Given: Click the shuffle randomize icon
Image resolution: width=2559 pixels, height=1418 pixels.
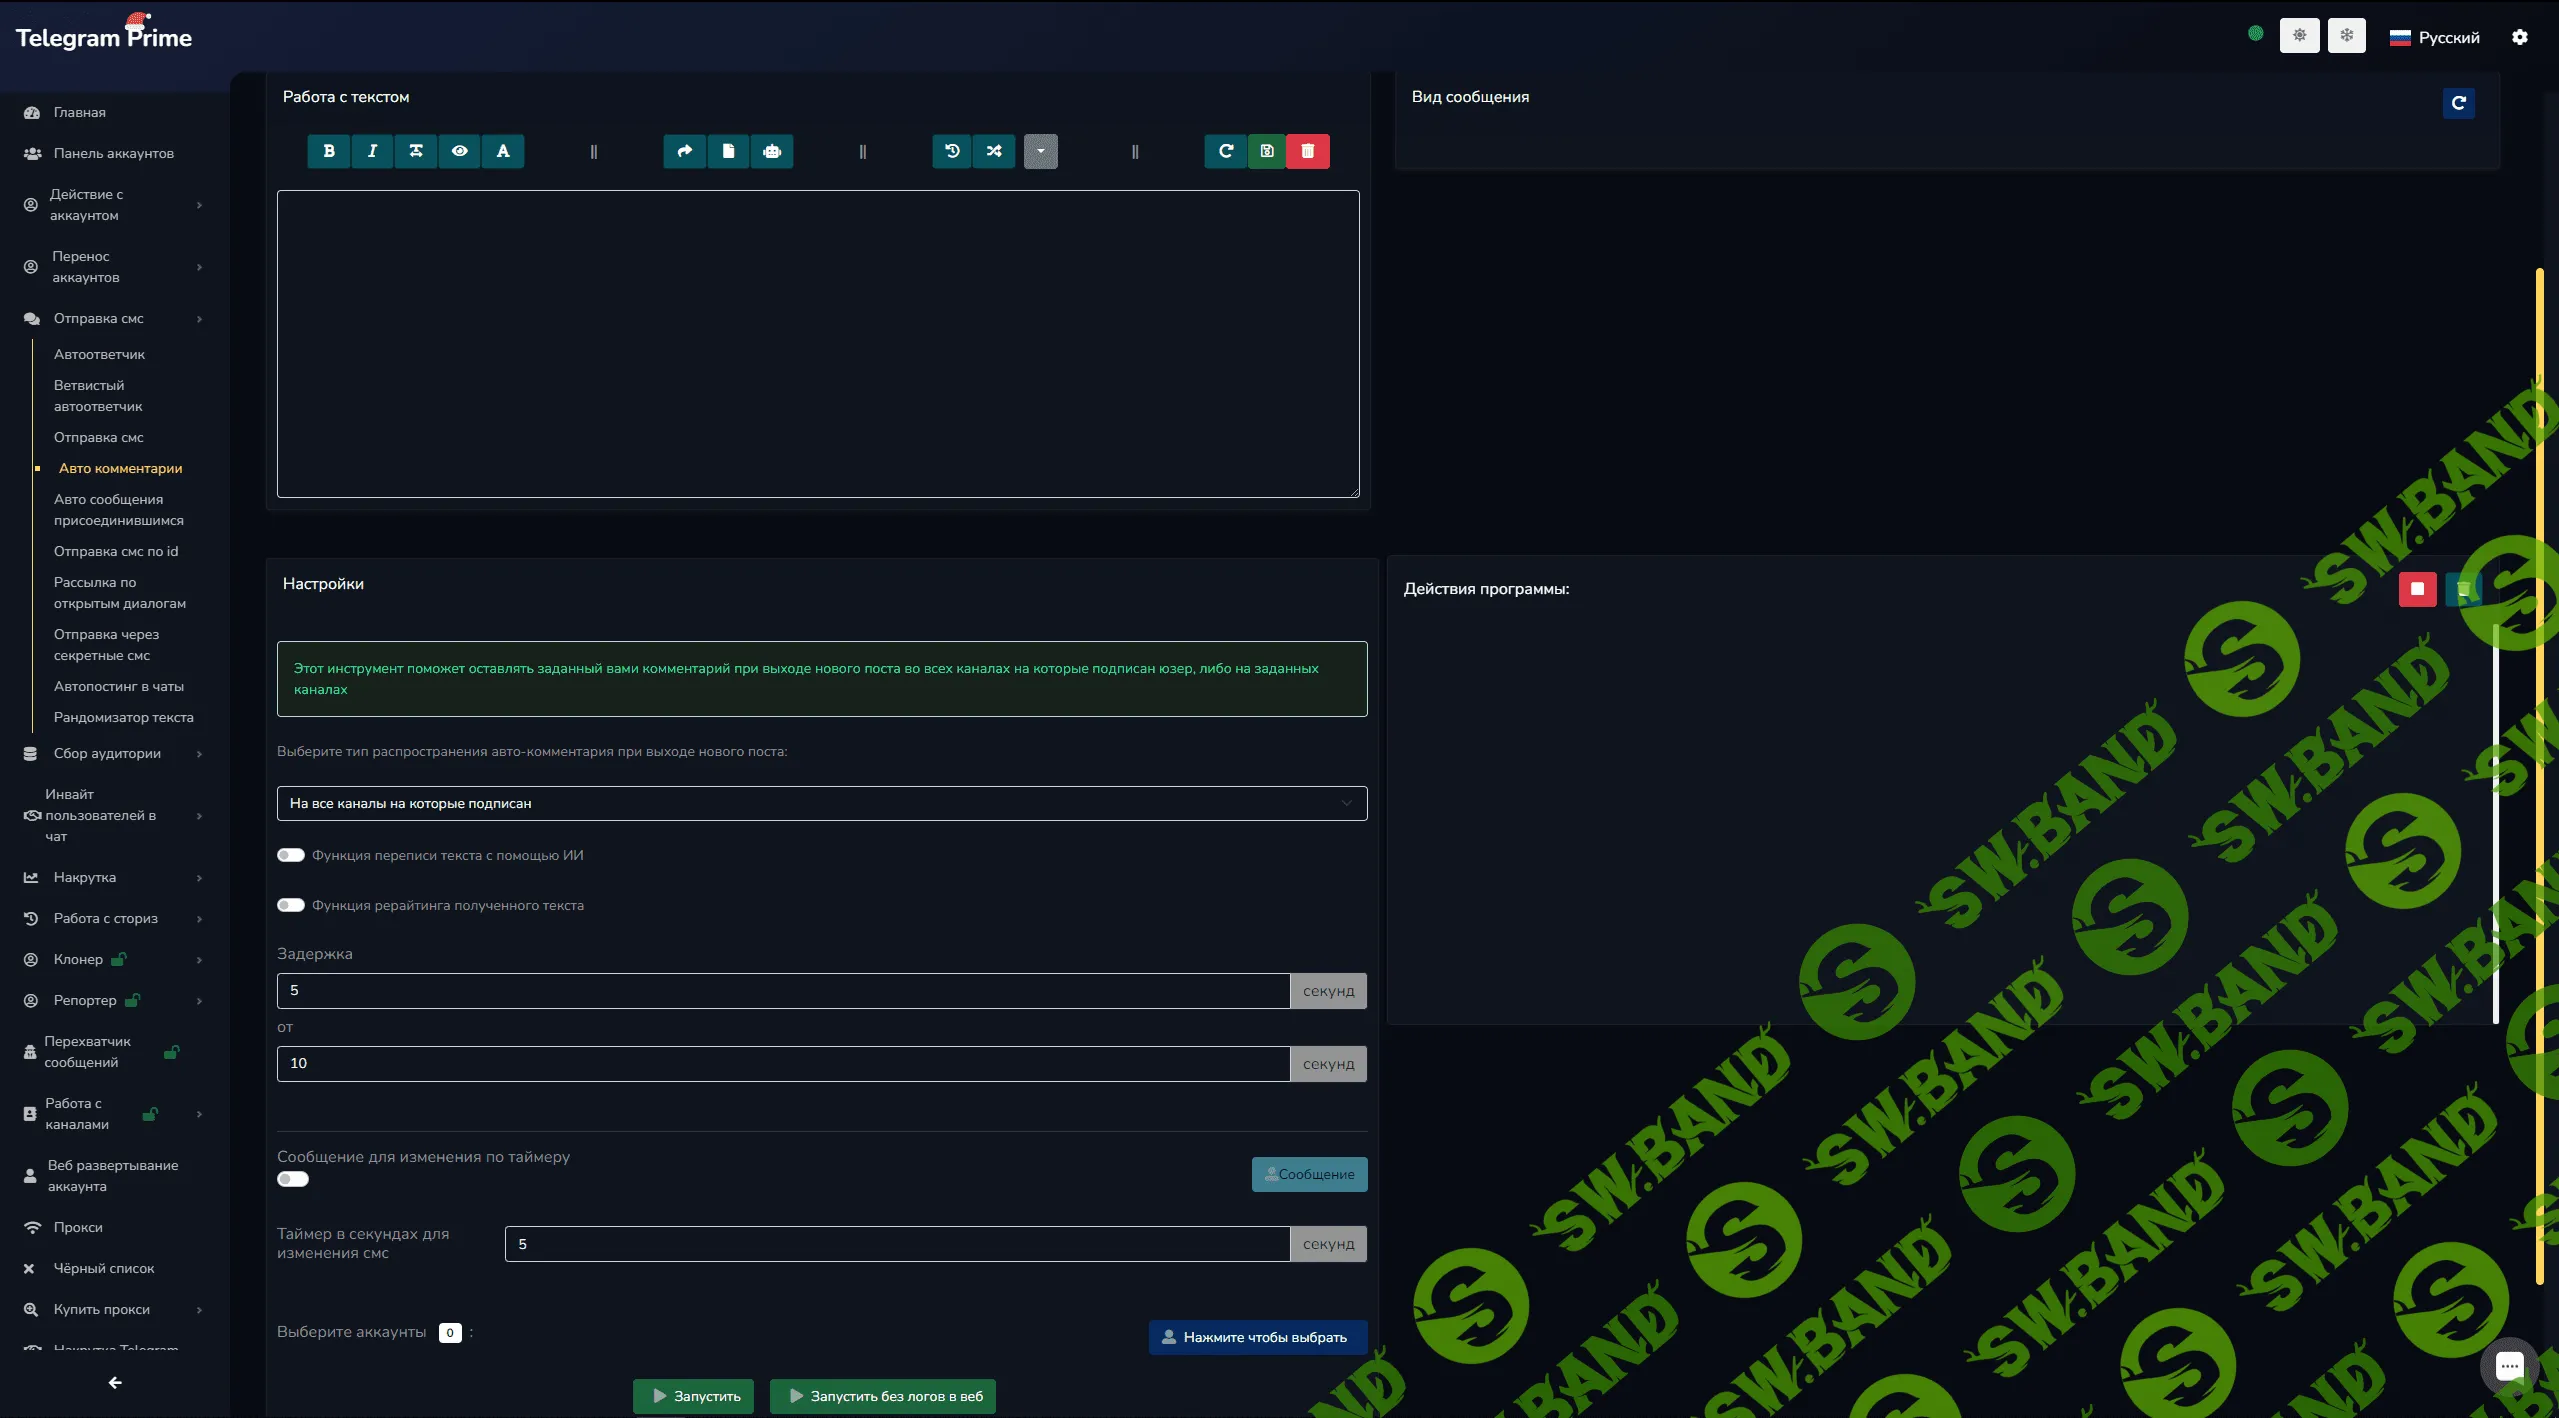Looking at the screenshot, I should tap(994, 151).
